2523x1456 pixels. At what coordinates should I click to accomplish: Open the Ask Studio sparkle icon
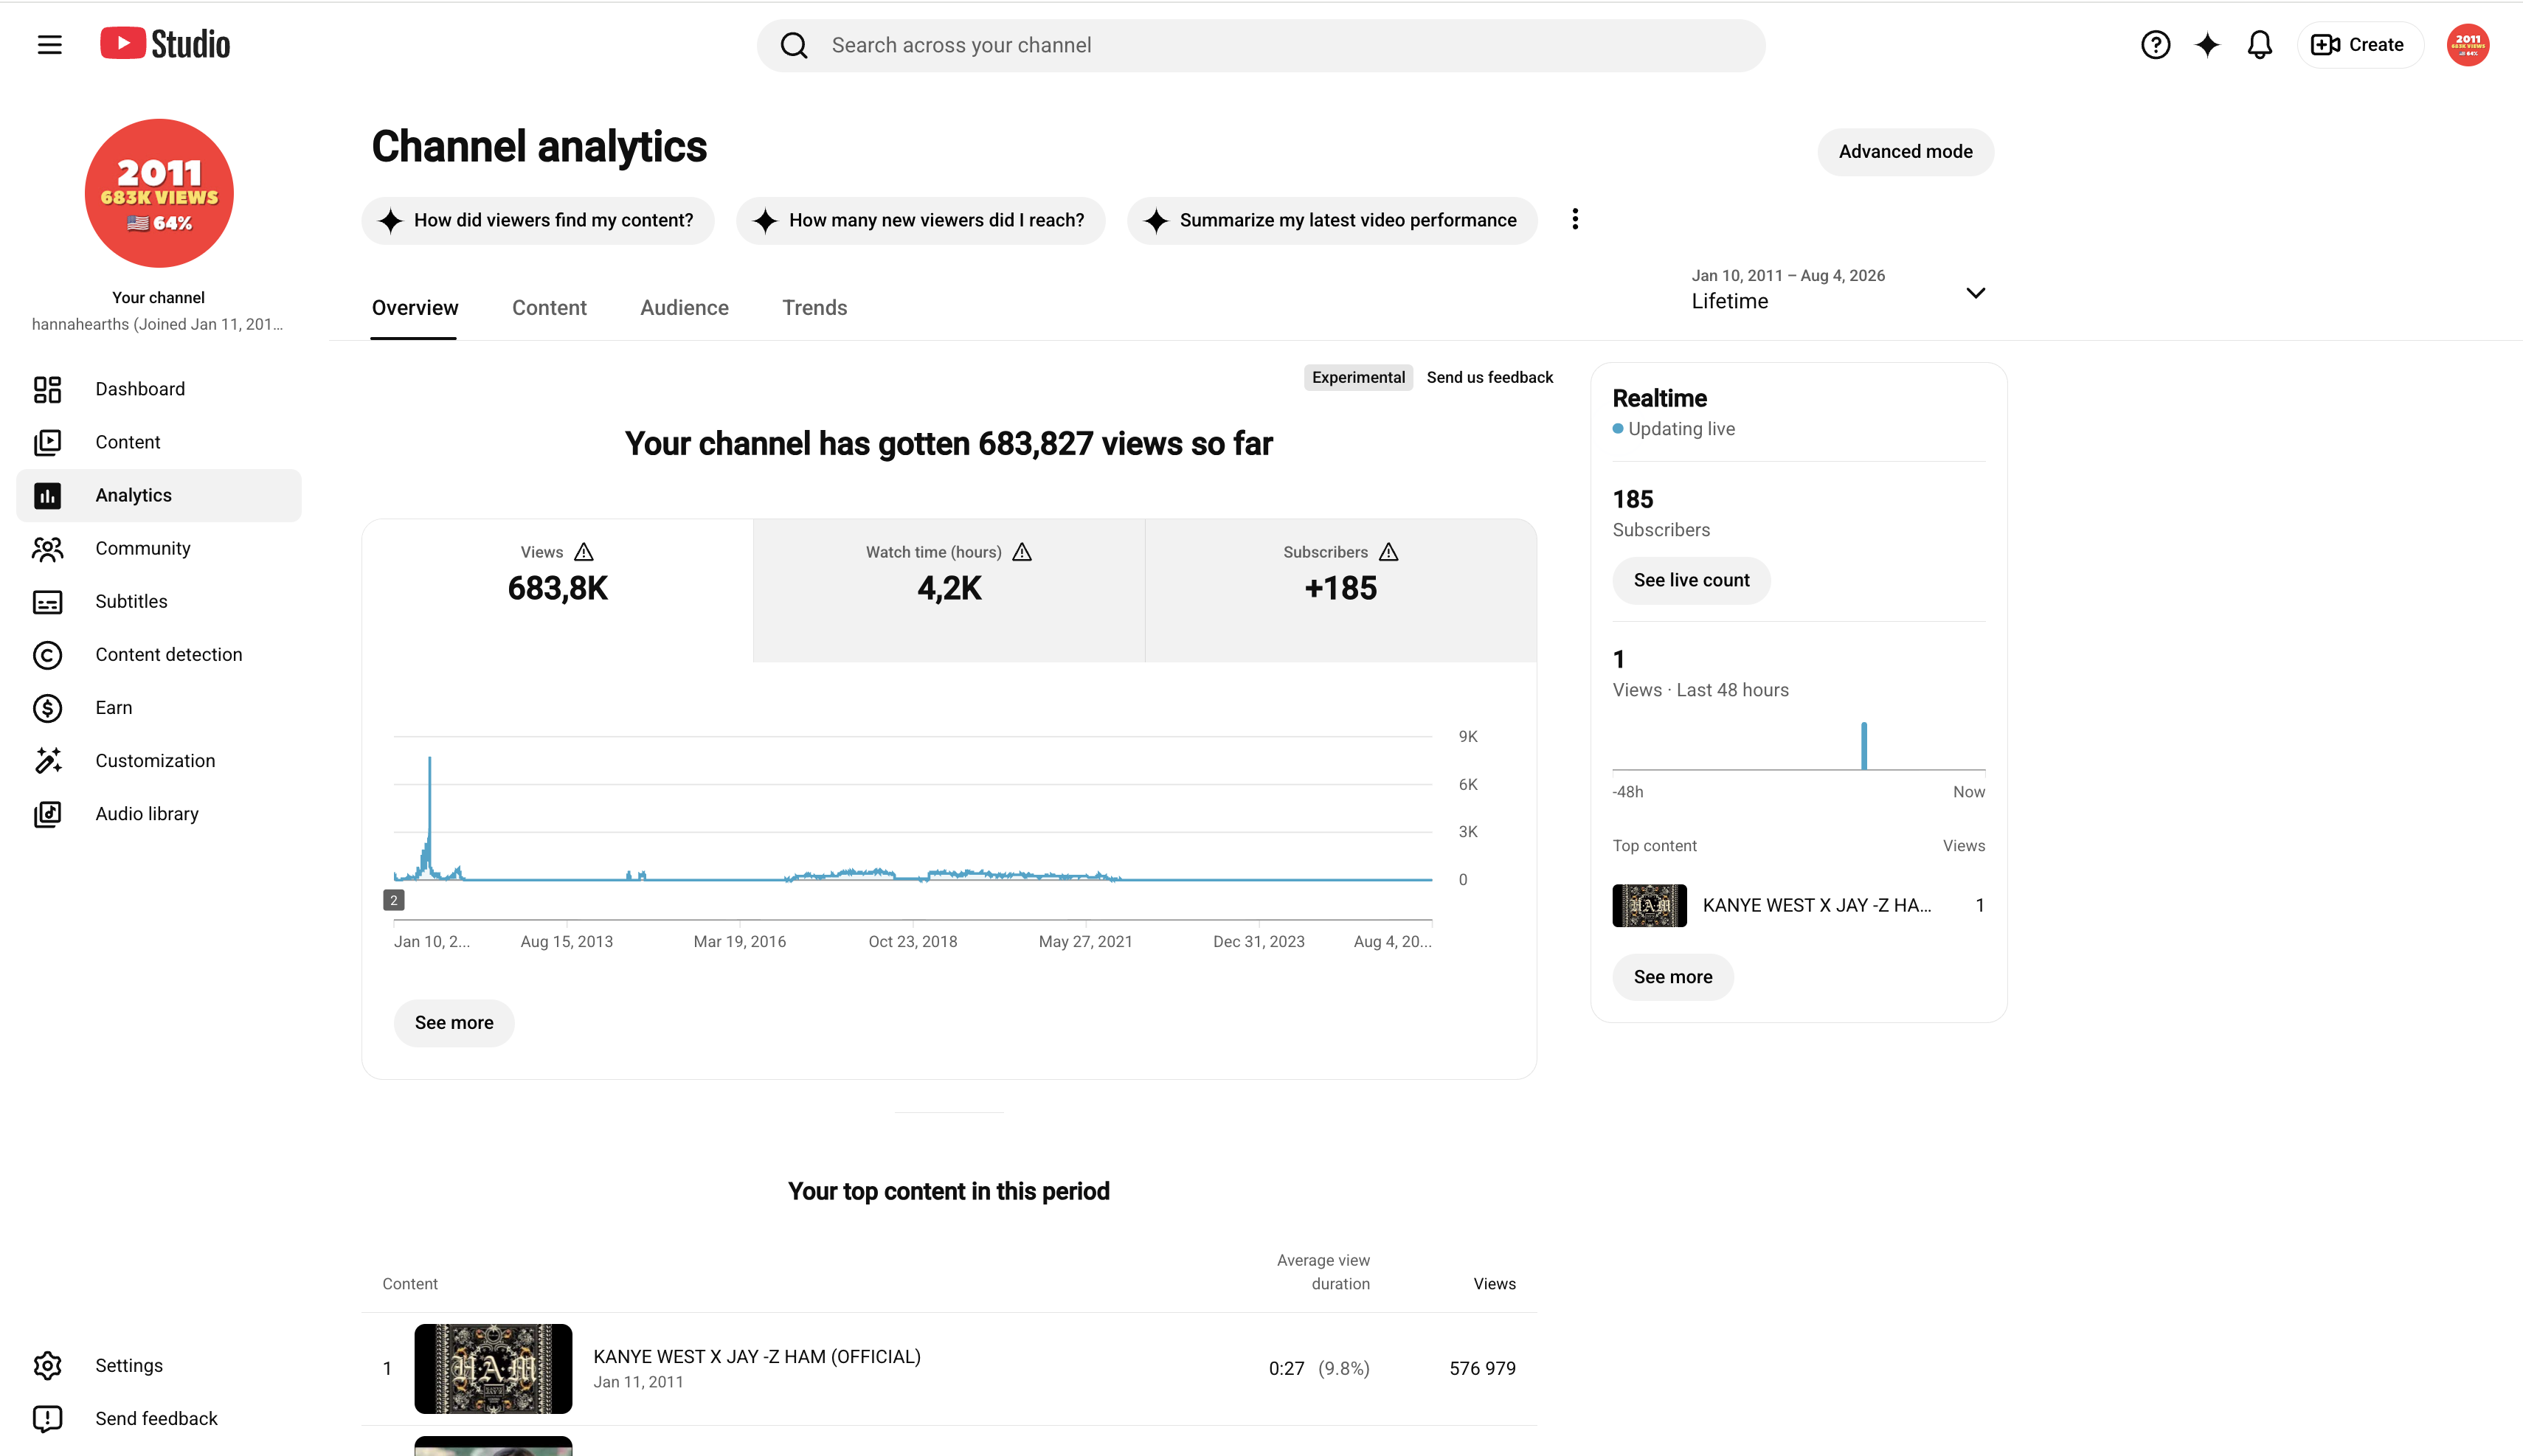pos(2207,45)
